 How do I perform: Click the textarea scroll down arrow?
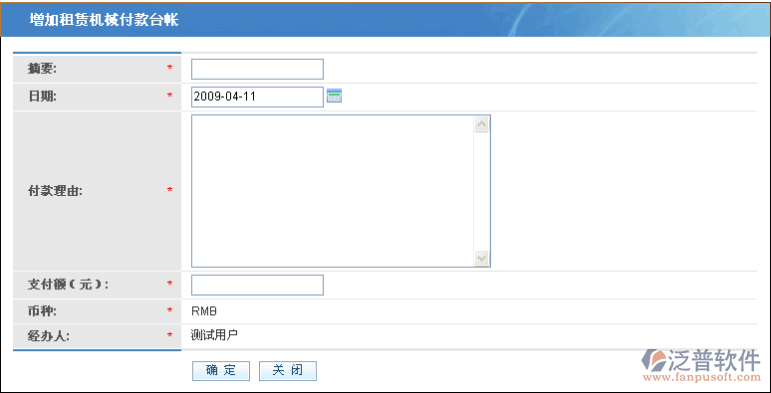coord(481,258)
